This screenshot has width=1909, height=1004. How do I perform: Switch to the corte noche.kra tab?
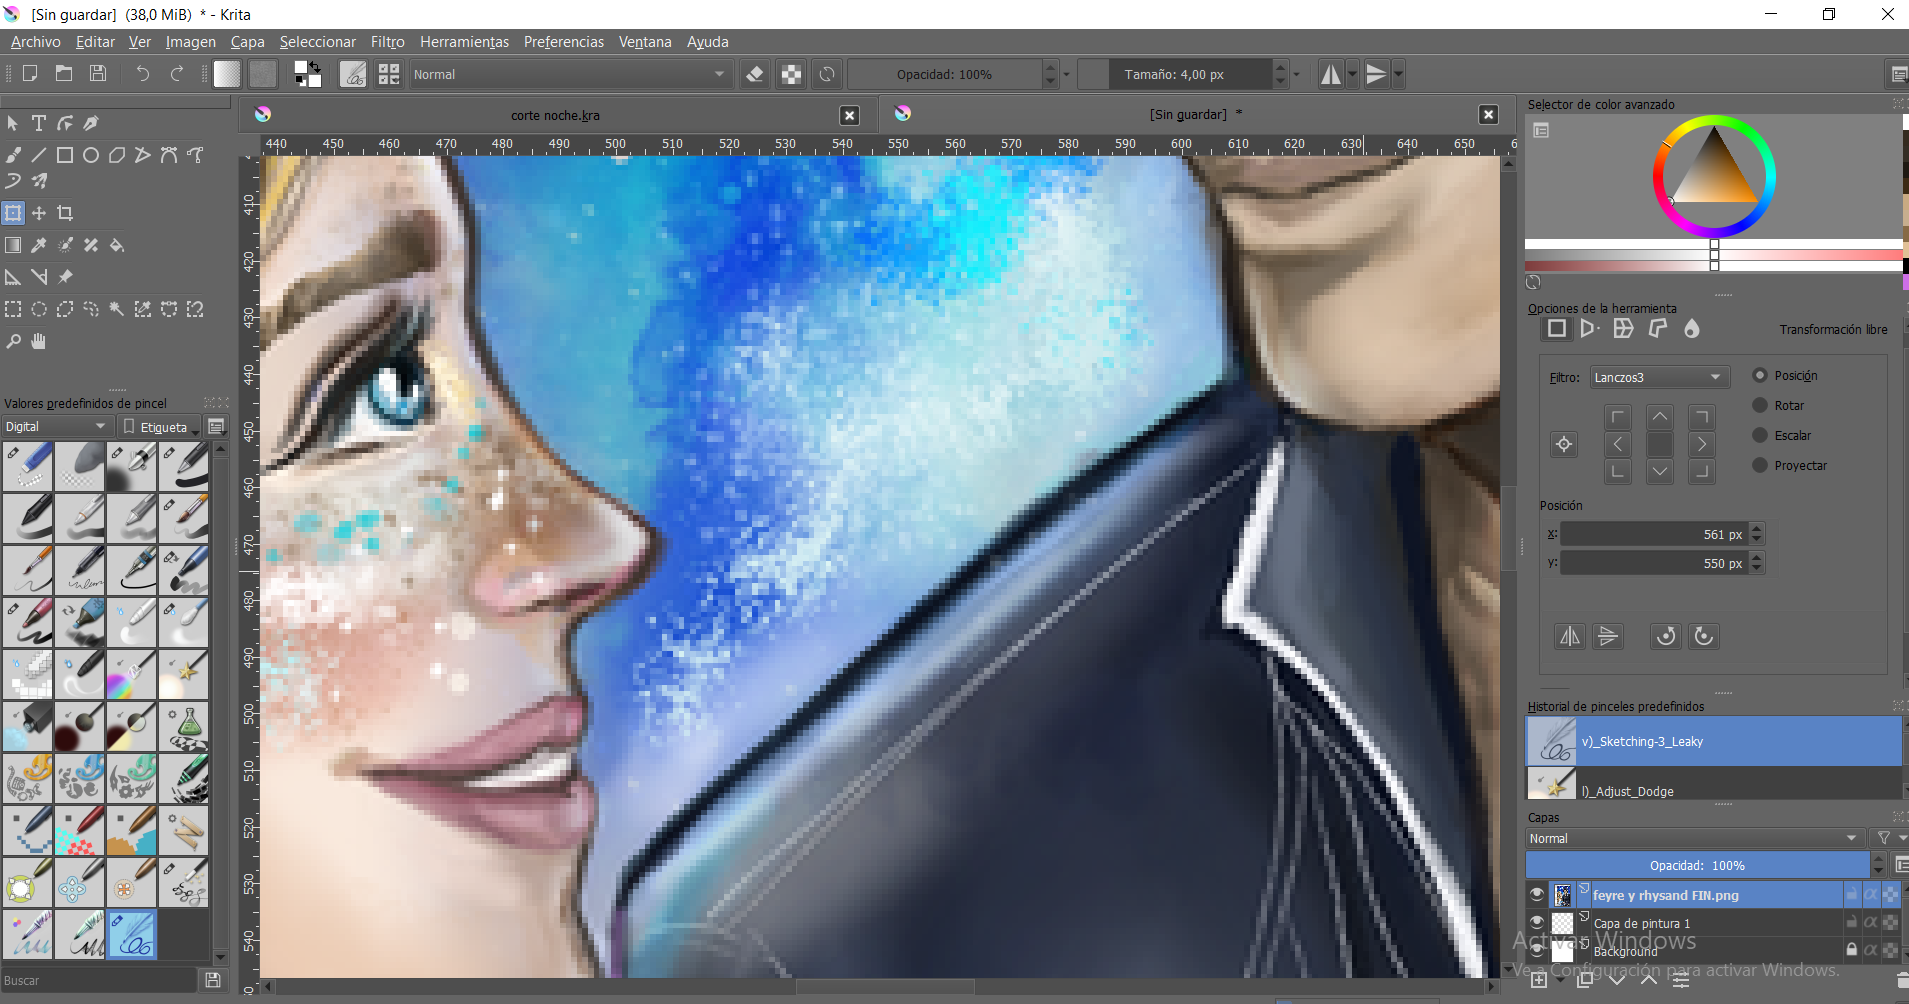[x=555, y=115]
